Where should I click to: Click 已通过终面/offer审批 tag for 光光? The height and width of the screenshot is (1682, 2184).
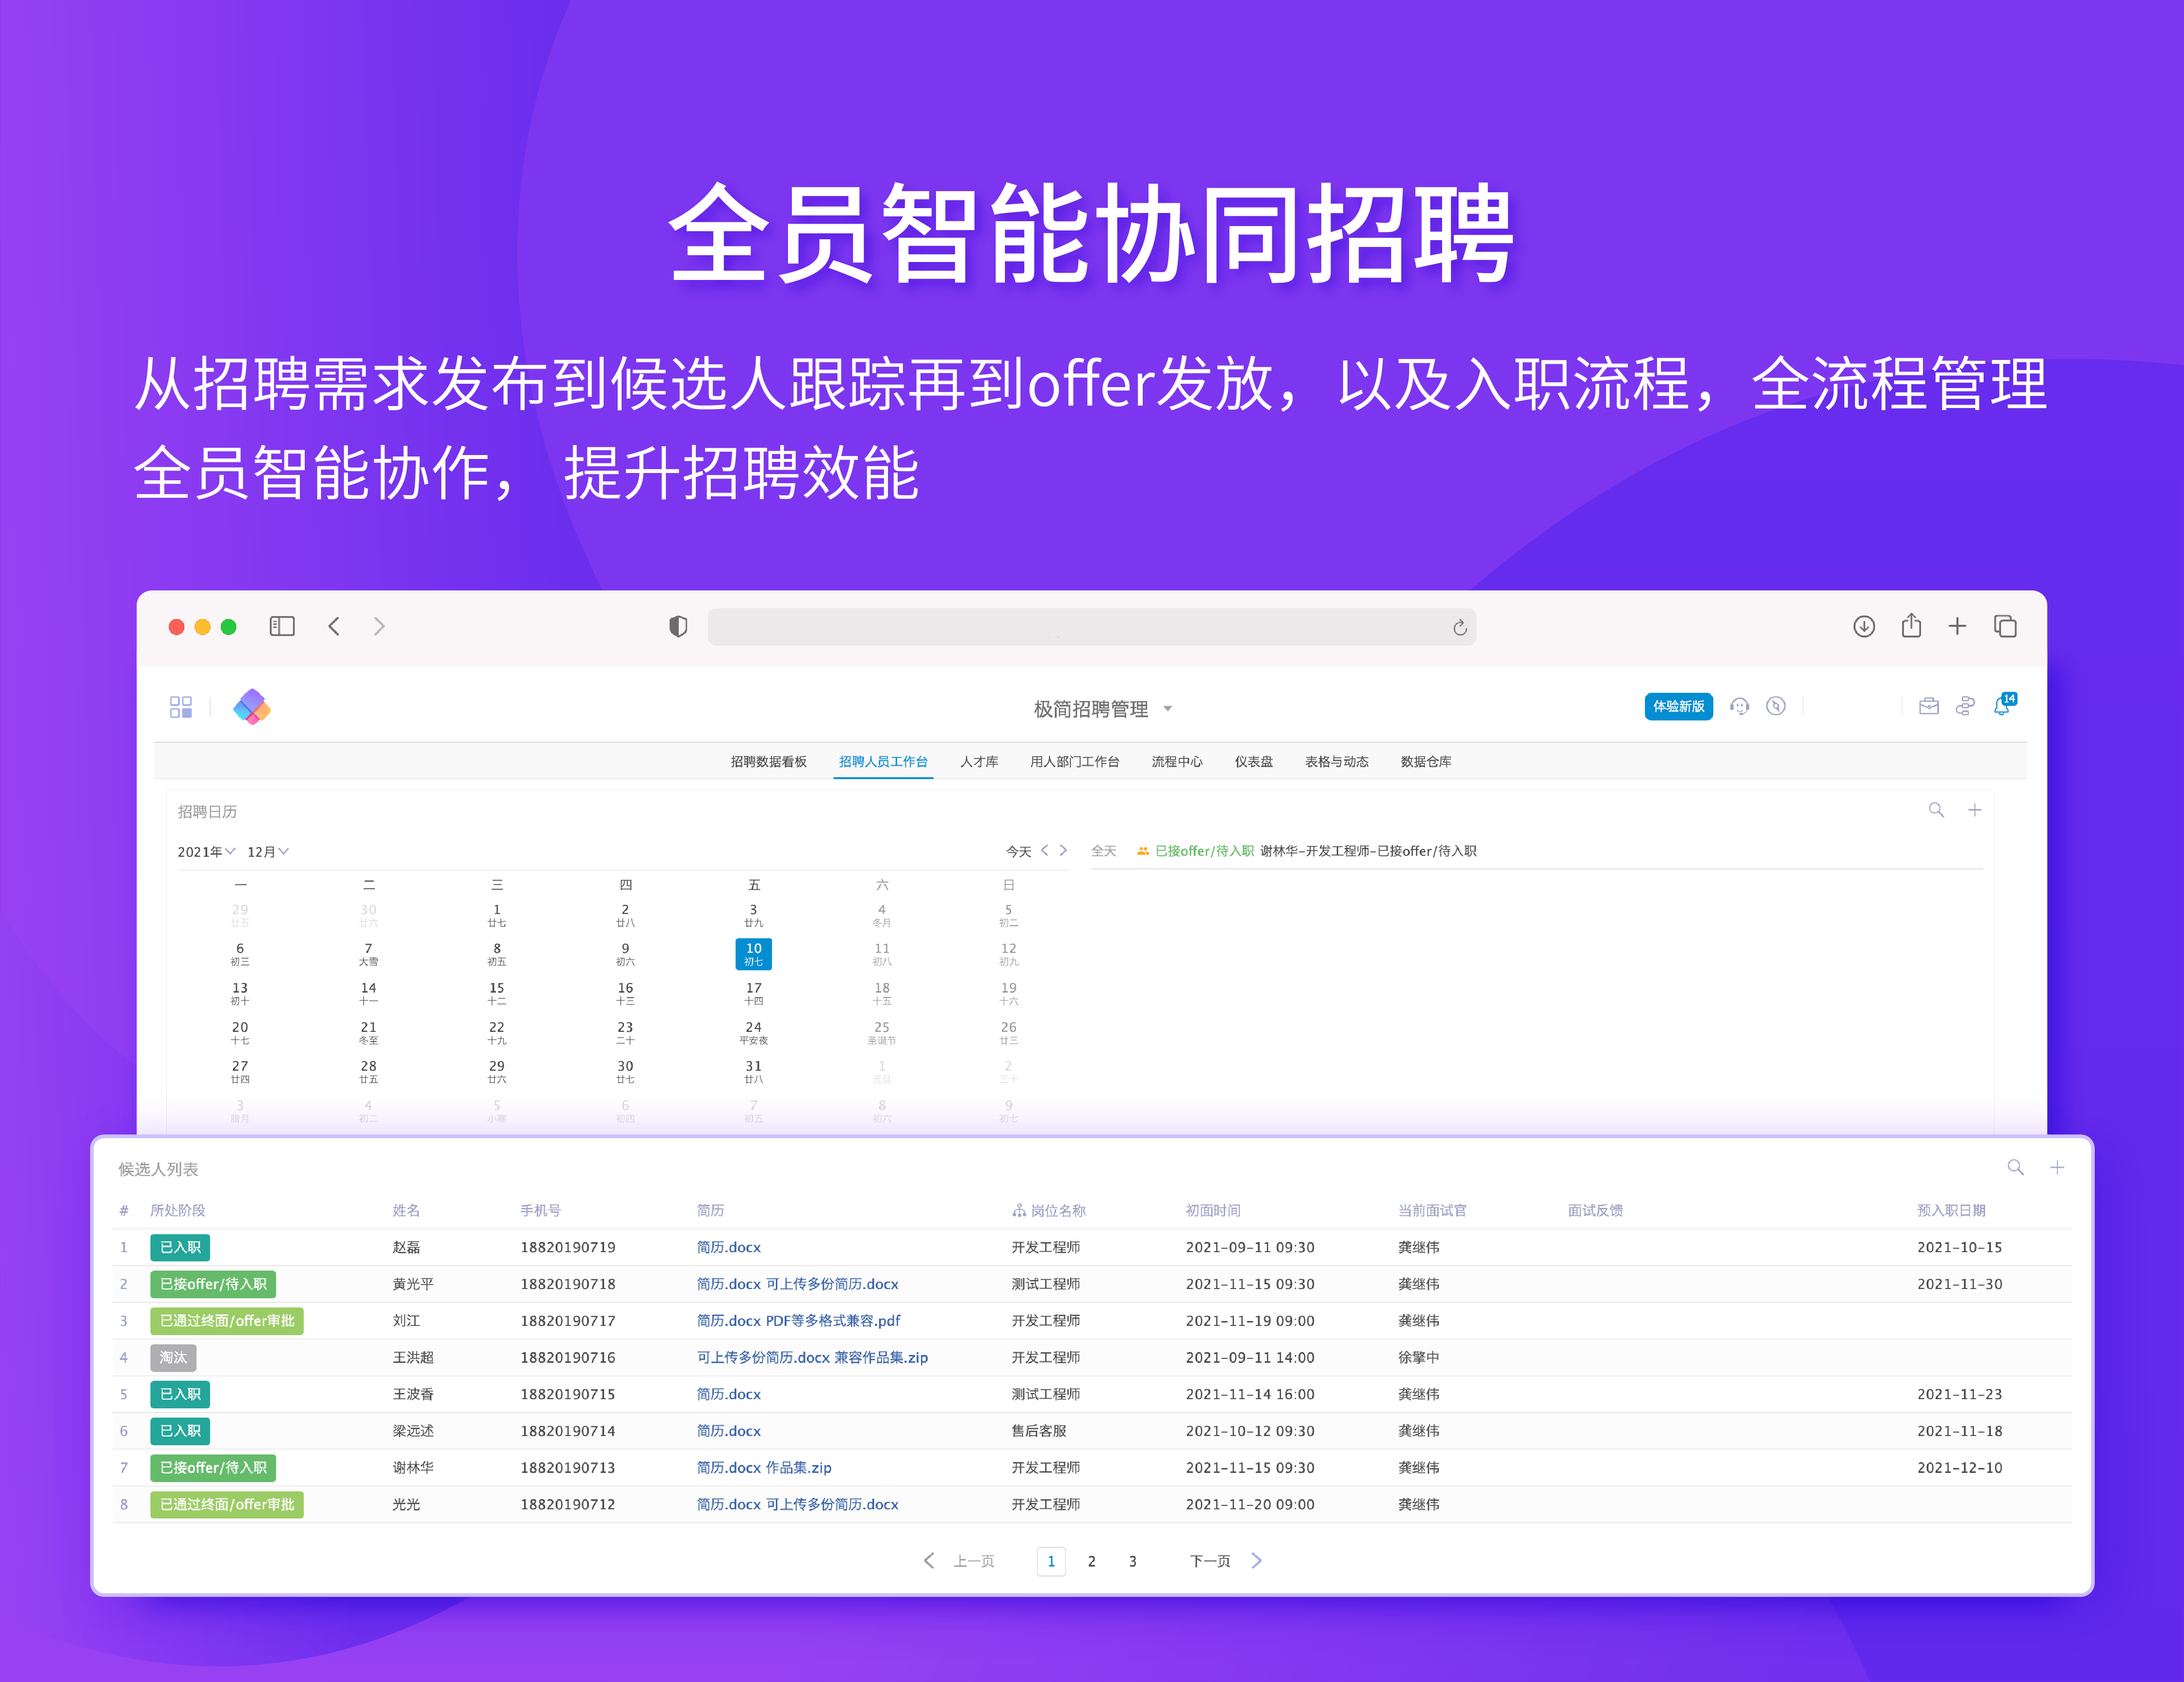pyautogui.click(x=227, y=1504)
